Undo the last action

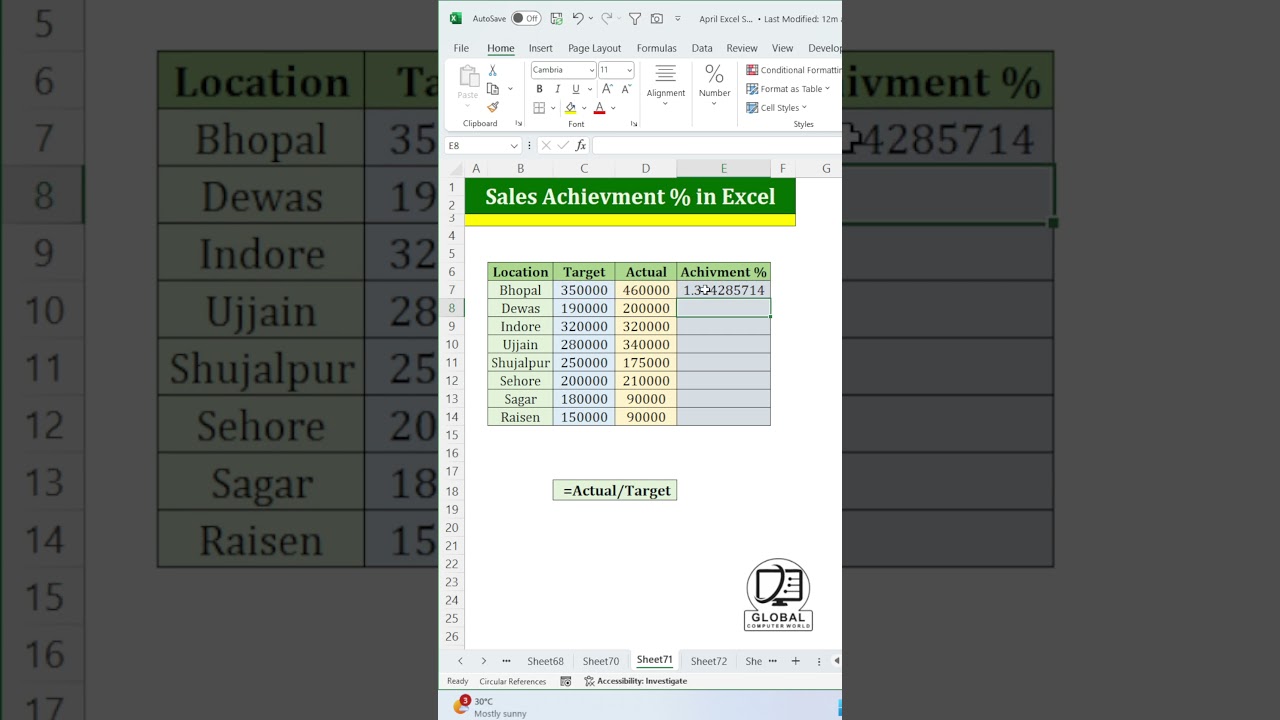click(x=577, y=18)
